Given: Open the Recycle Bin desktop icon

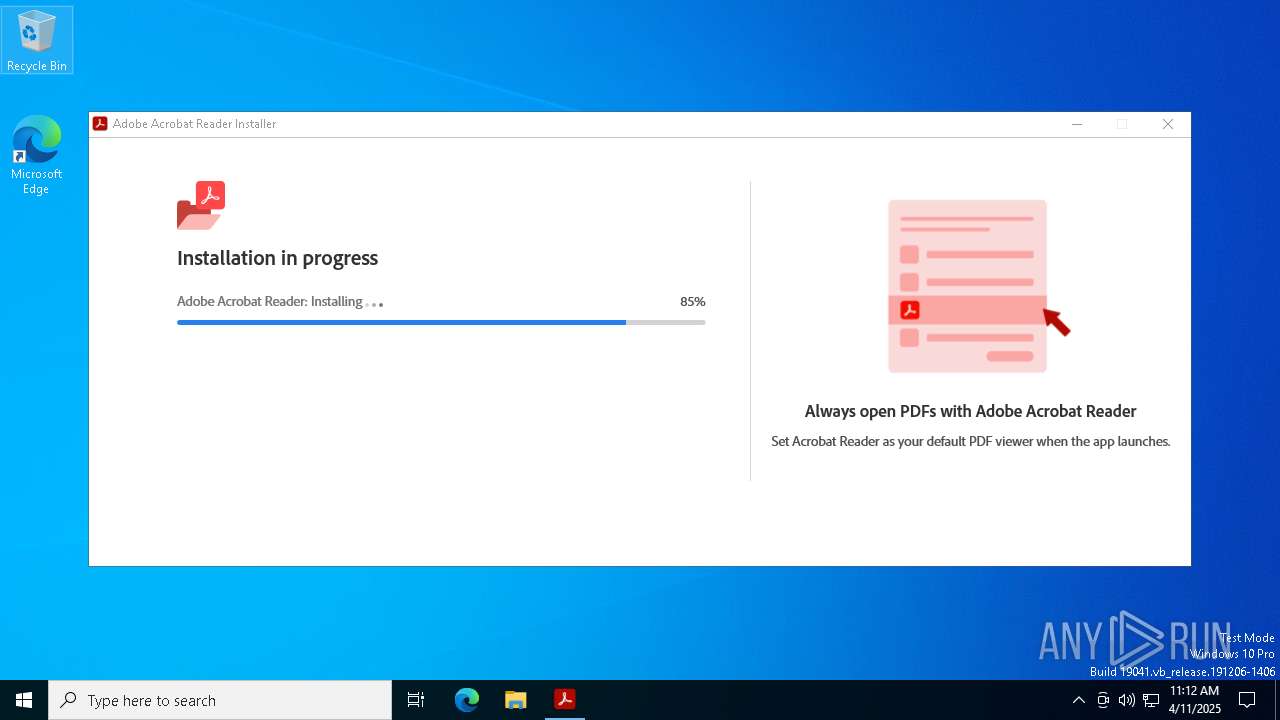Looking at the screenshot, I should pos(37,40).
